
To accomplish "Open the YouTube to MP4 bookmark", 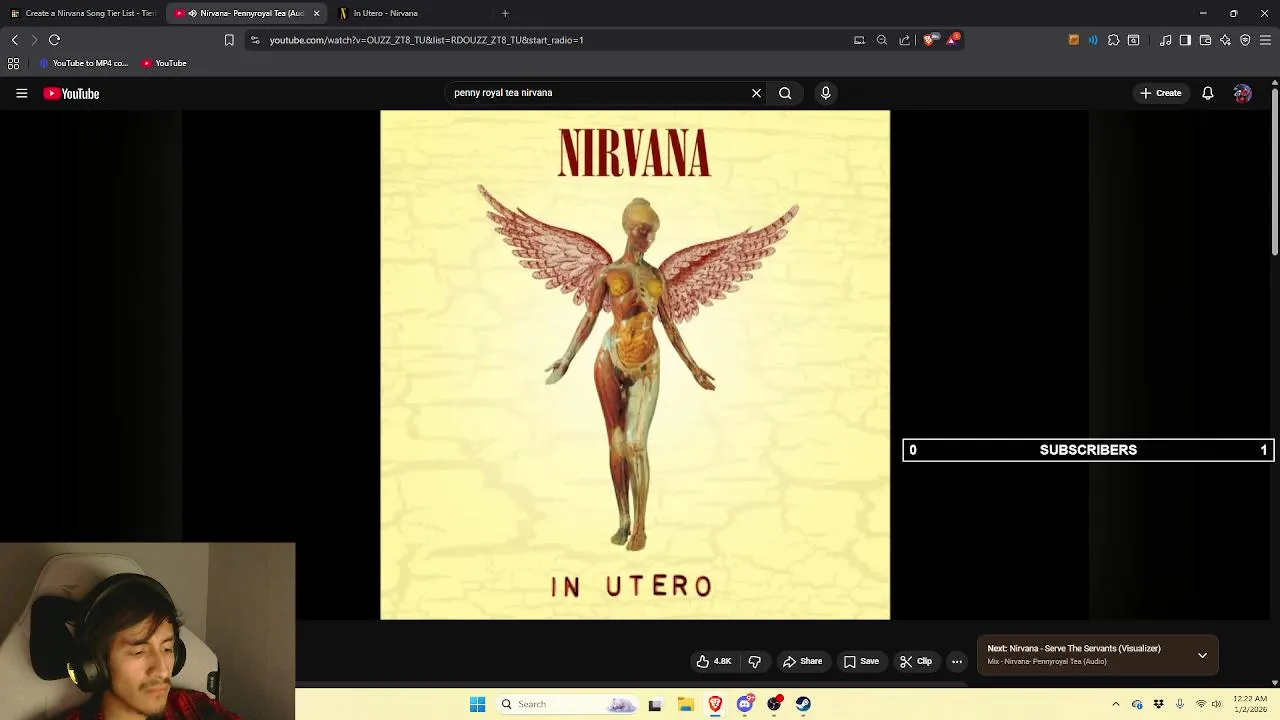I will point(84,63).
